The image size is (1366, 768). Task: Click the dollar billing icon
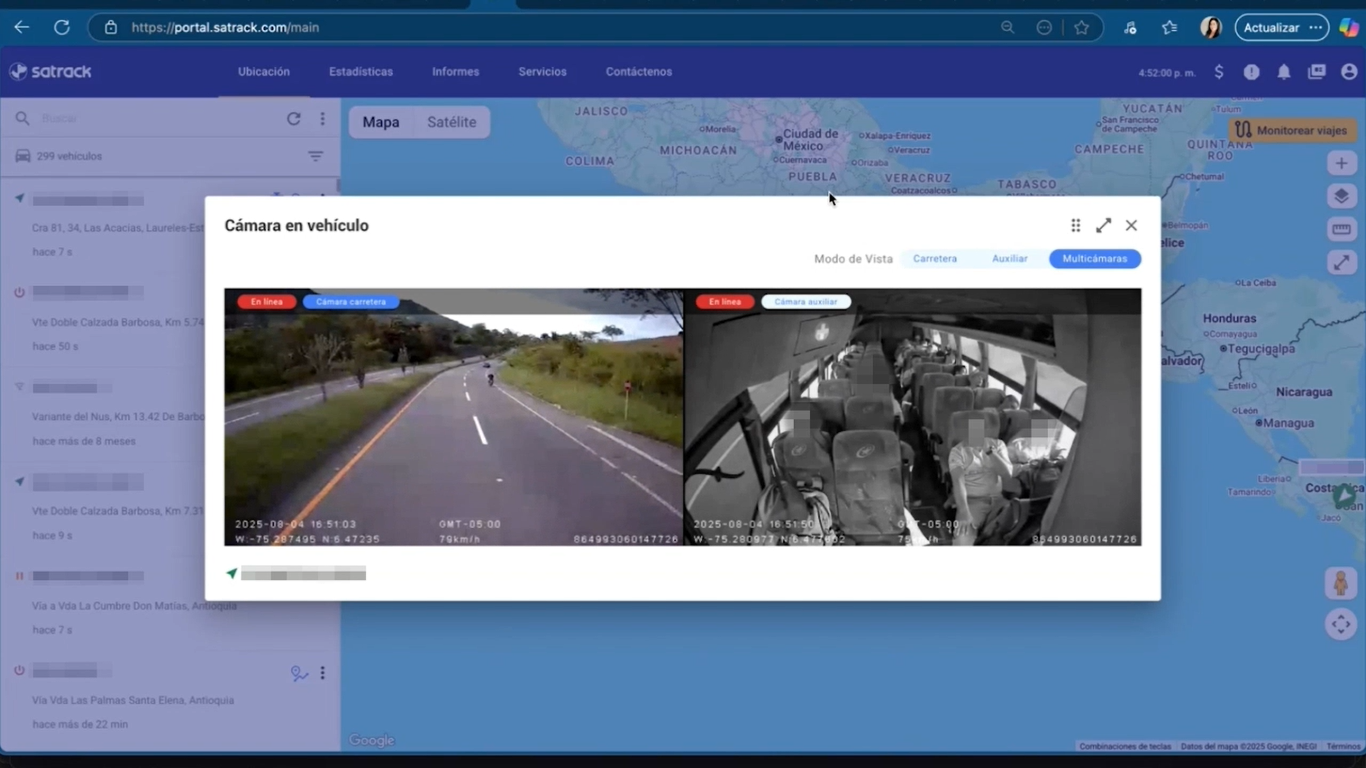1218,72
